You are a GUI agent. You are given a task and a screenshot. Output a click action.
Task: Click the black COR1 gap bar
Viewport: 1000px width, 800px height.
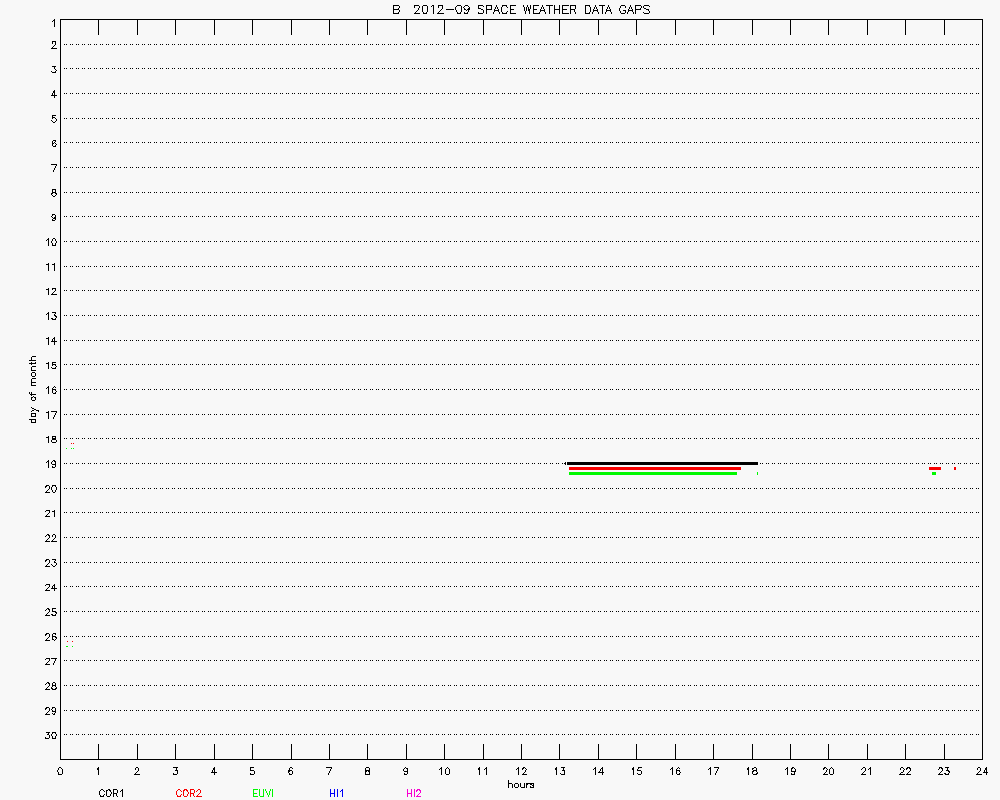661,463
